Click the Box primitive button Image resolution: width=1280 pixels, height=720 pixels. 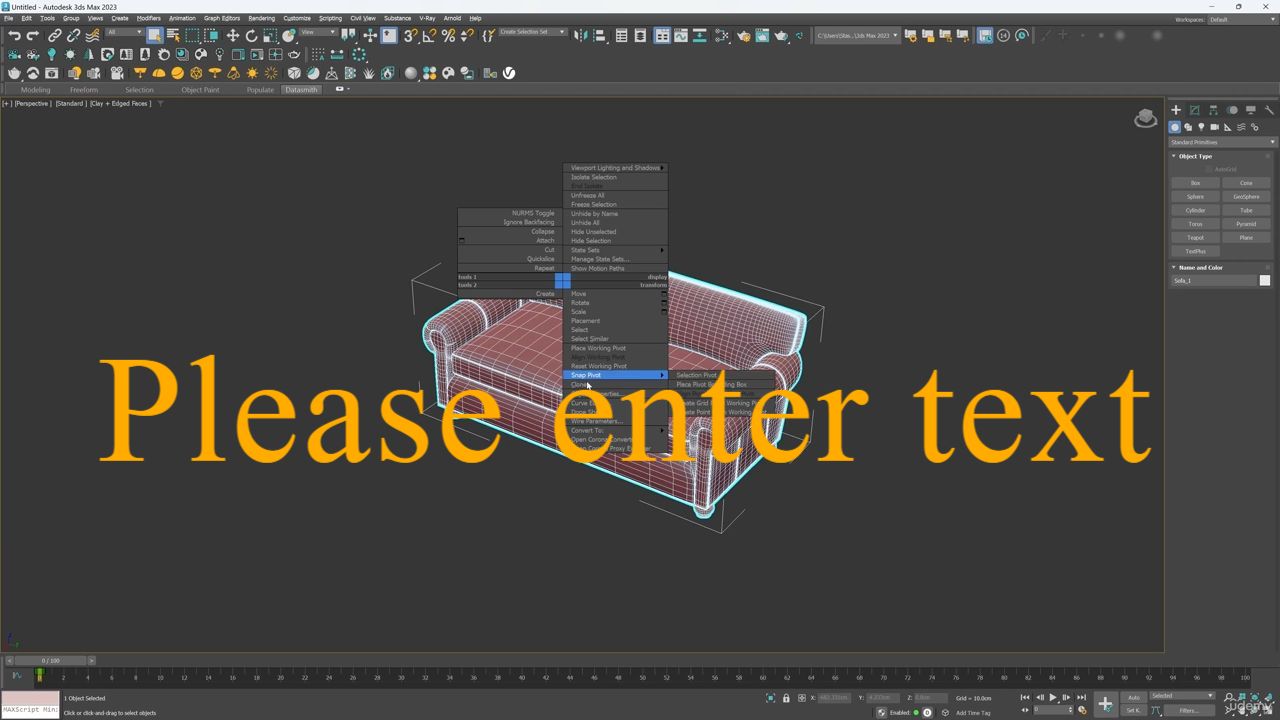1195,183
